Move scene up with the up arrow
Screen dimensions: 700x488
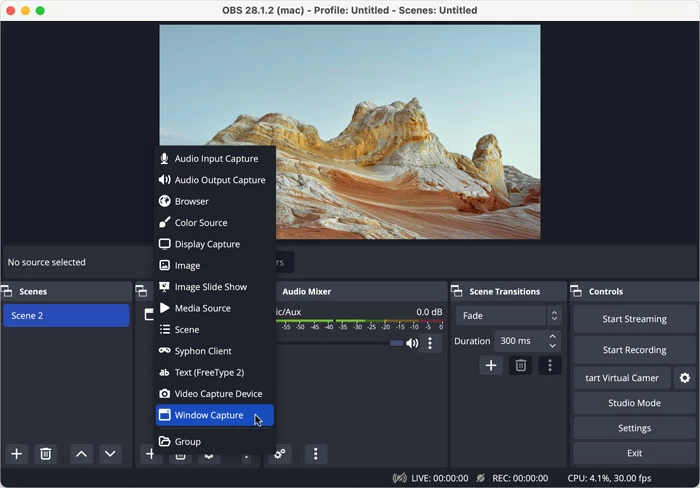tap(82, 454)
